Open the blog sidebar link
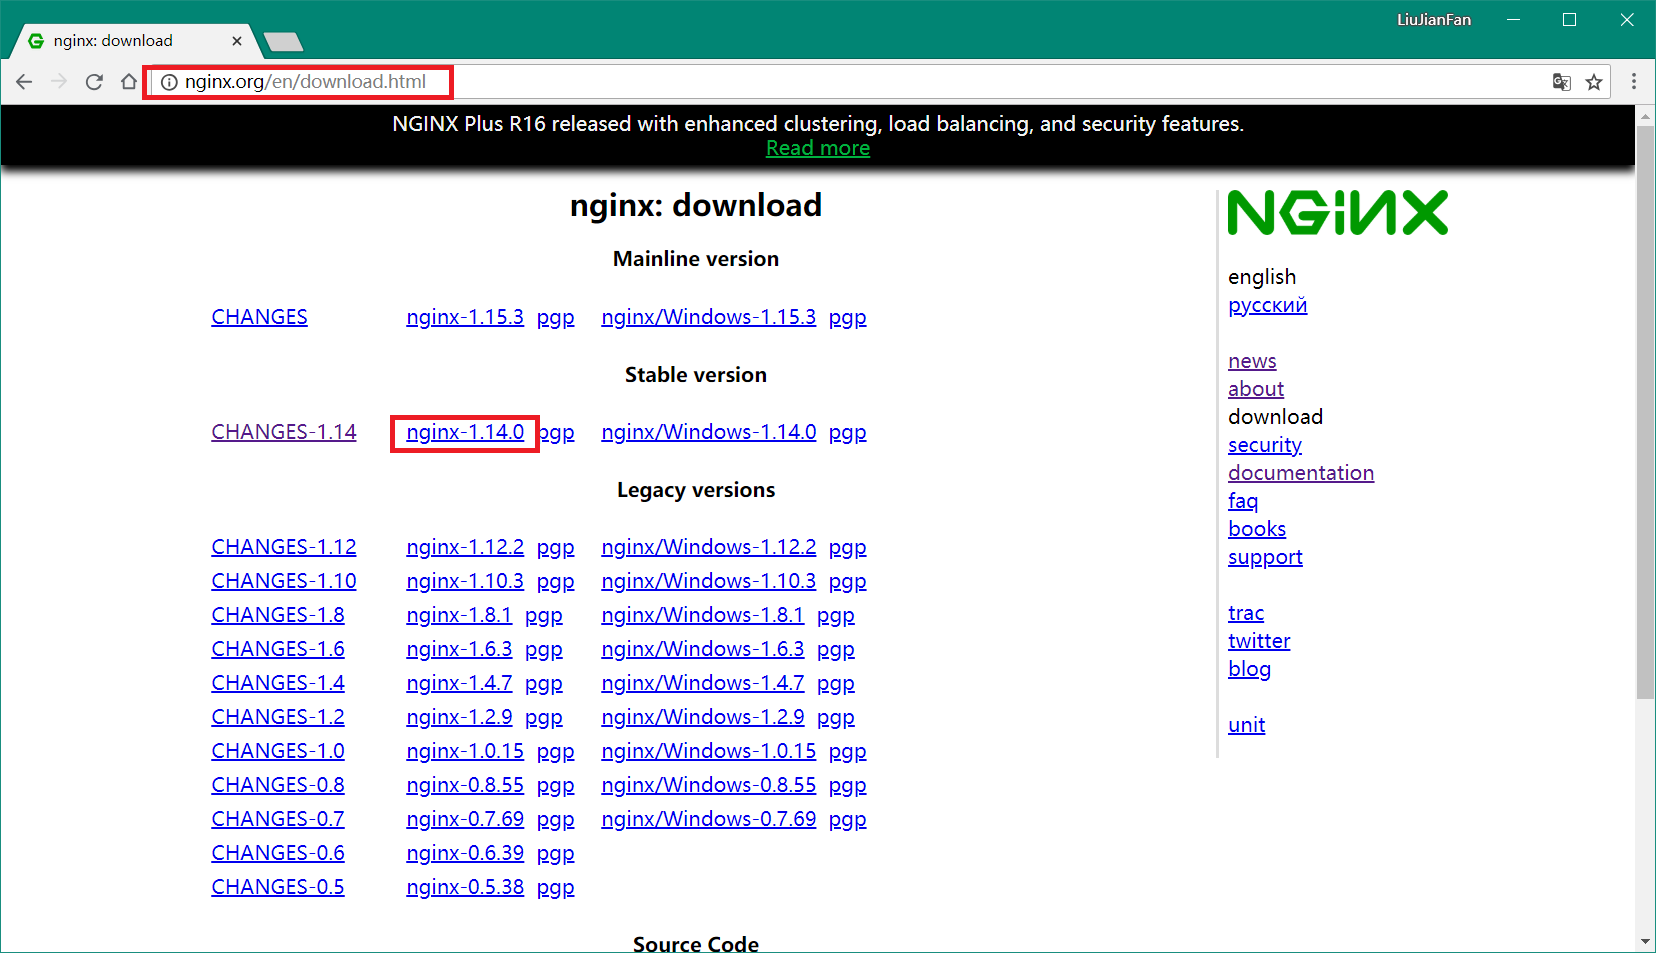Viewport: 1656px width, 953px height. point(1249,669)
